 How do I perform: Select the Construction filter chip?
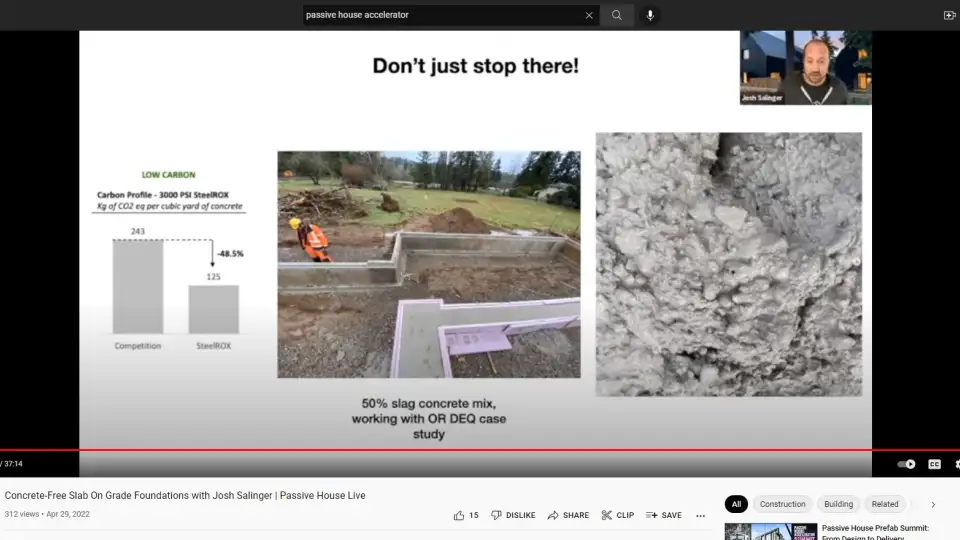pyautogui.click(x=782, y=504)
